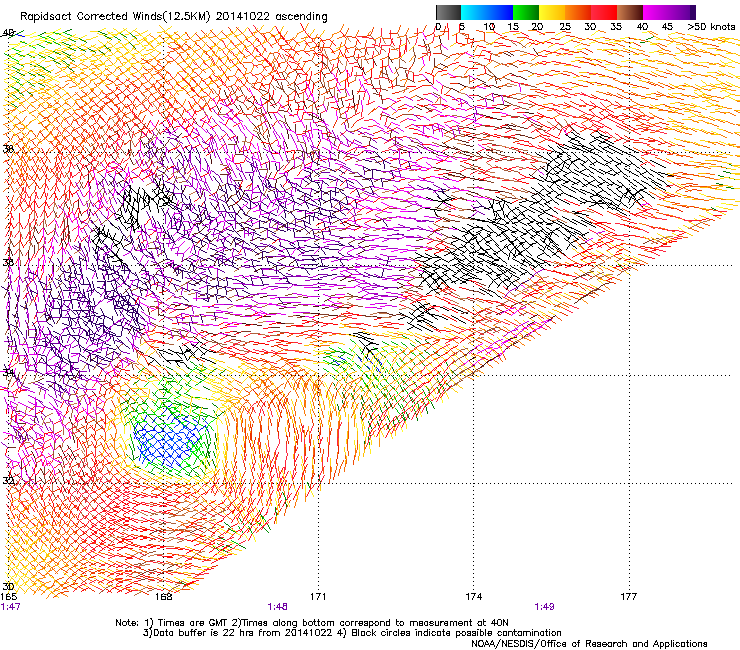Click longitude label 171
The width and height of the screenshot is (740, 650).
tap(318, 597)
